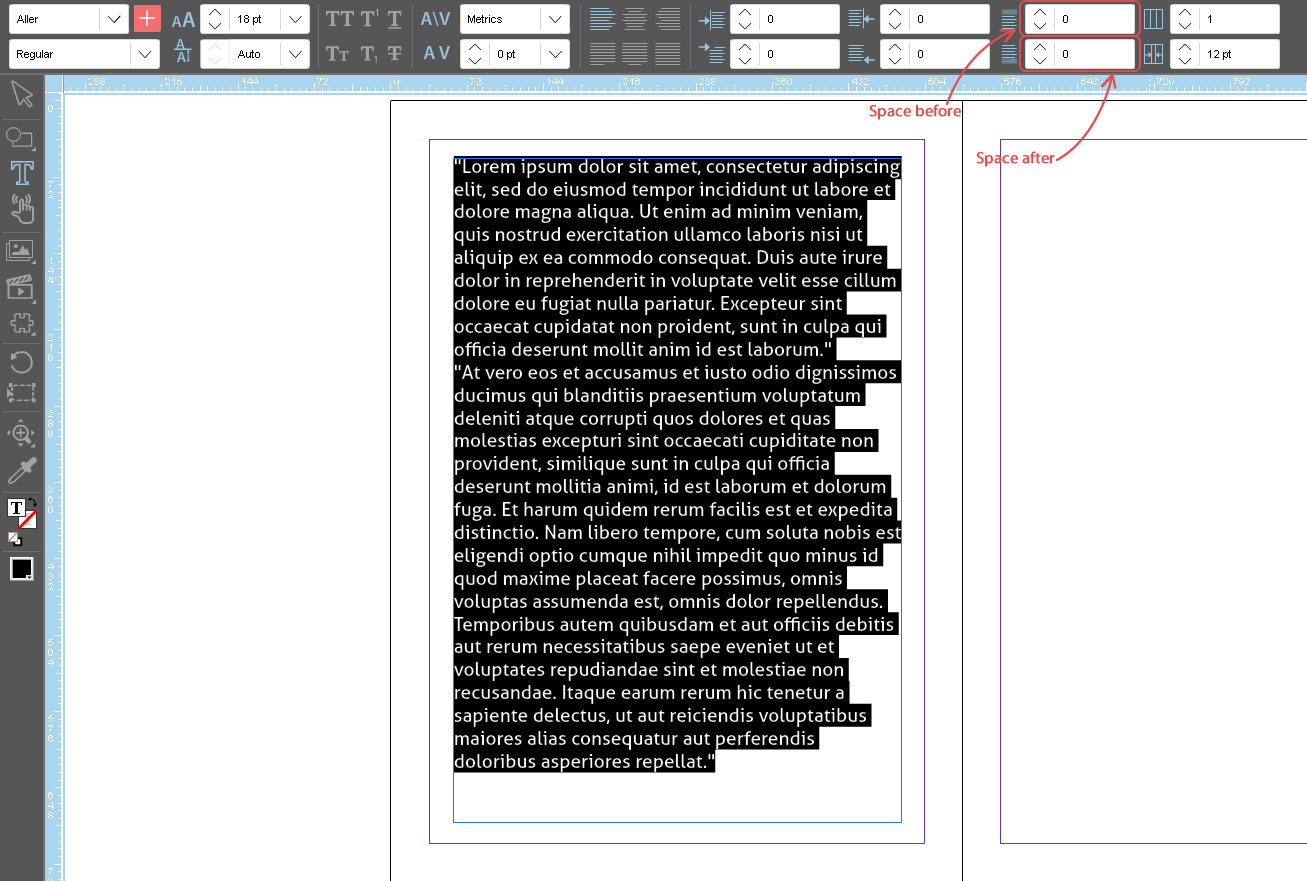Viewport: 1307px width, 881px height.
Task: Select the arrow selection tool
Action: tap(21, 95)
